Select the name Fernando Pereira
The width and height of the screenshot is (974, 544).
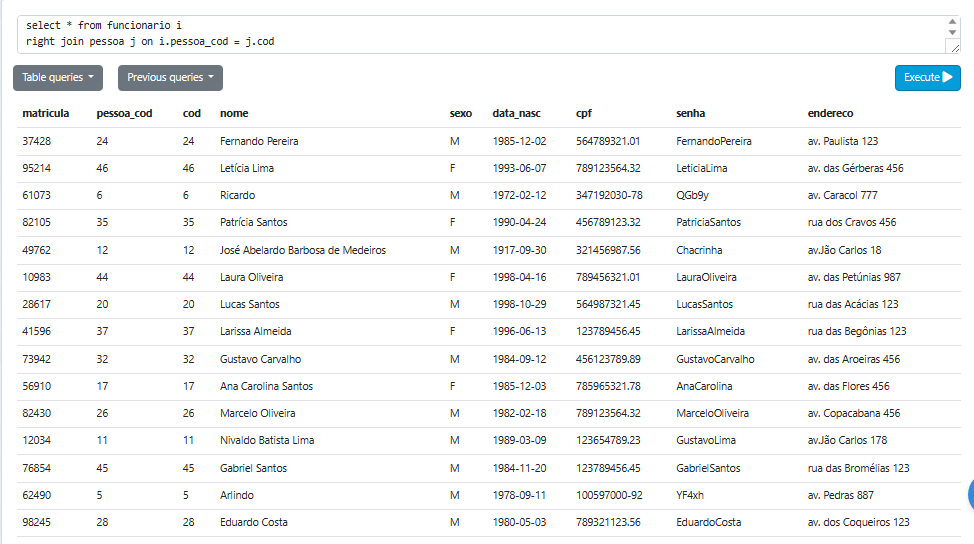(x=259, y=141)
